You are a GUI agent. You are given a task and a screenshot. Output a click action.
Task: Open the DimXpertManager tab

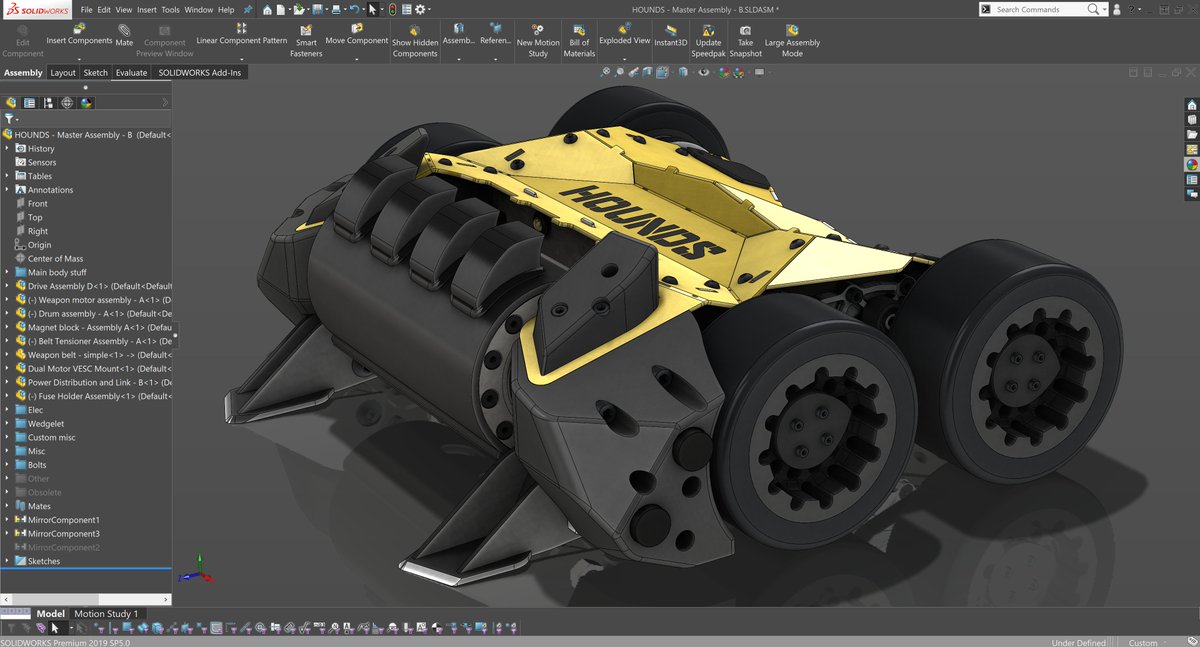tap(67, 102)
